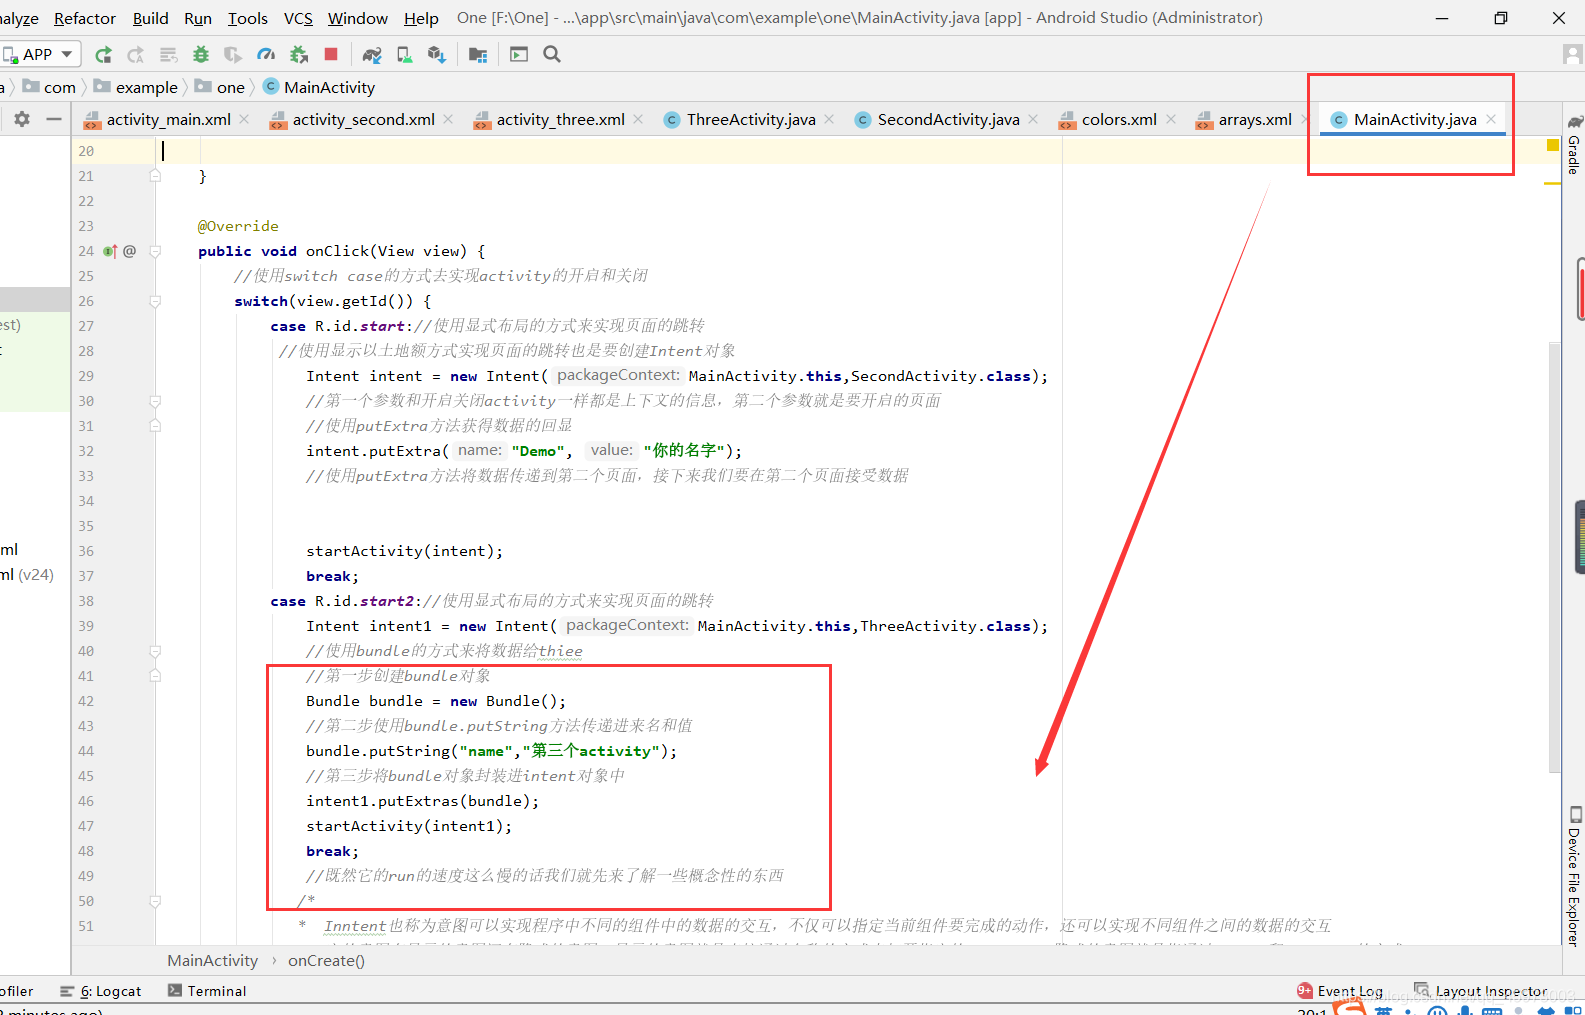Toggle the fold marker at line 31

155,426
